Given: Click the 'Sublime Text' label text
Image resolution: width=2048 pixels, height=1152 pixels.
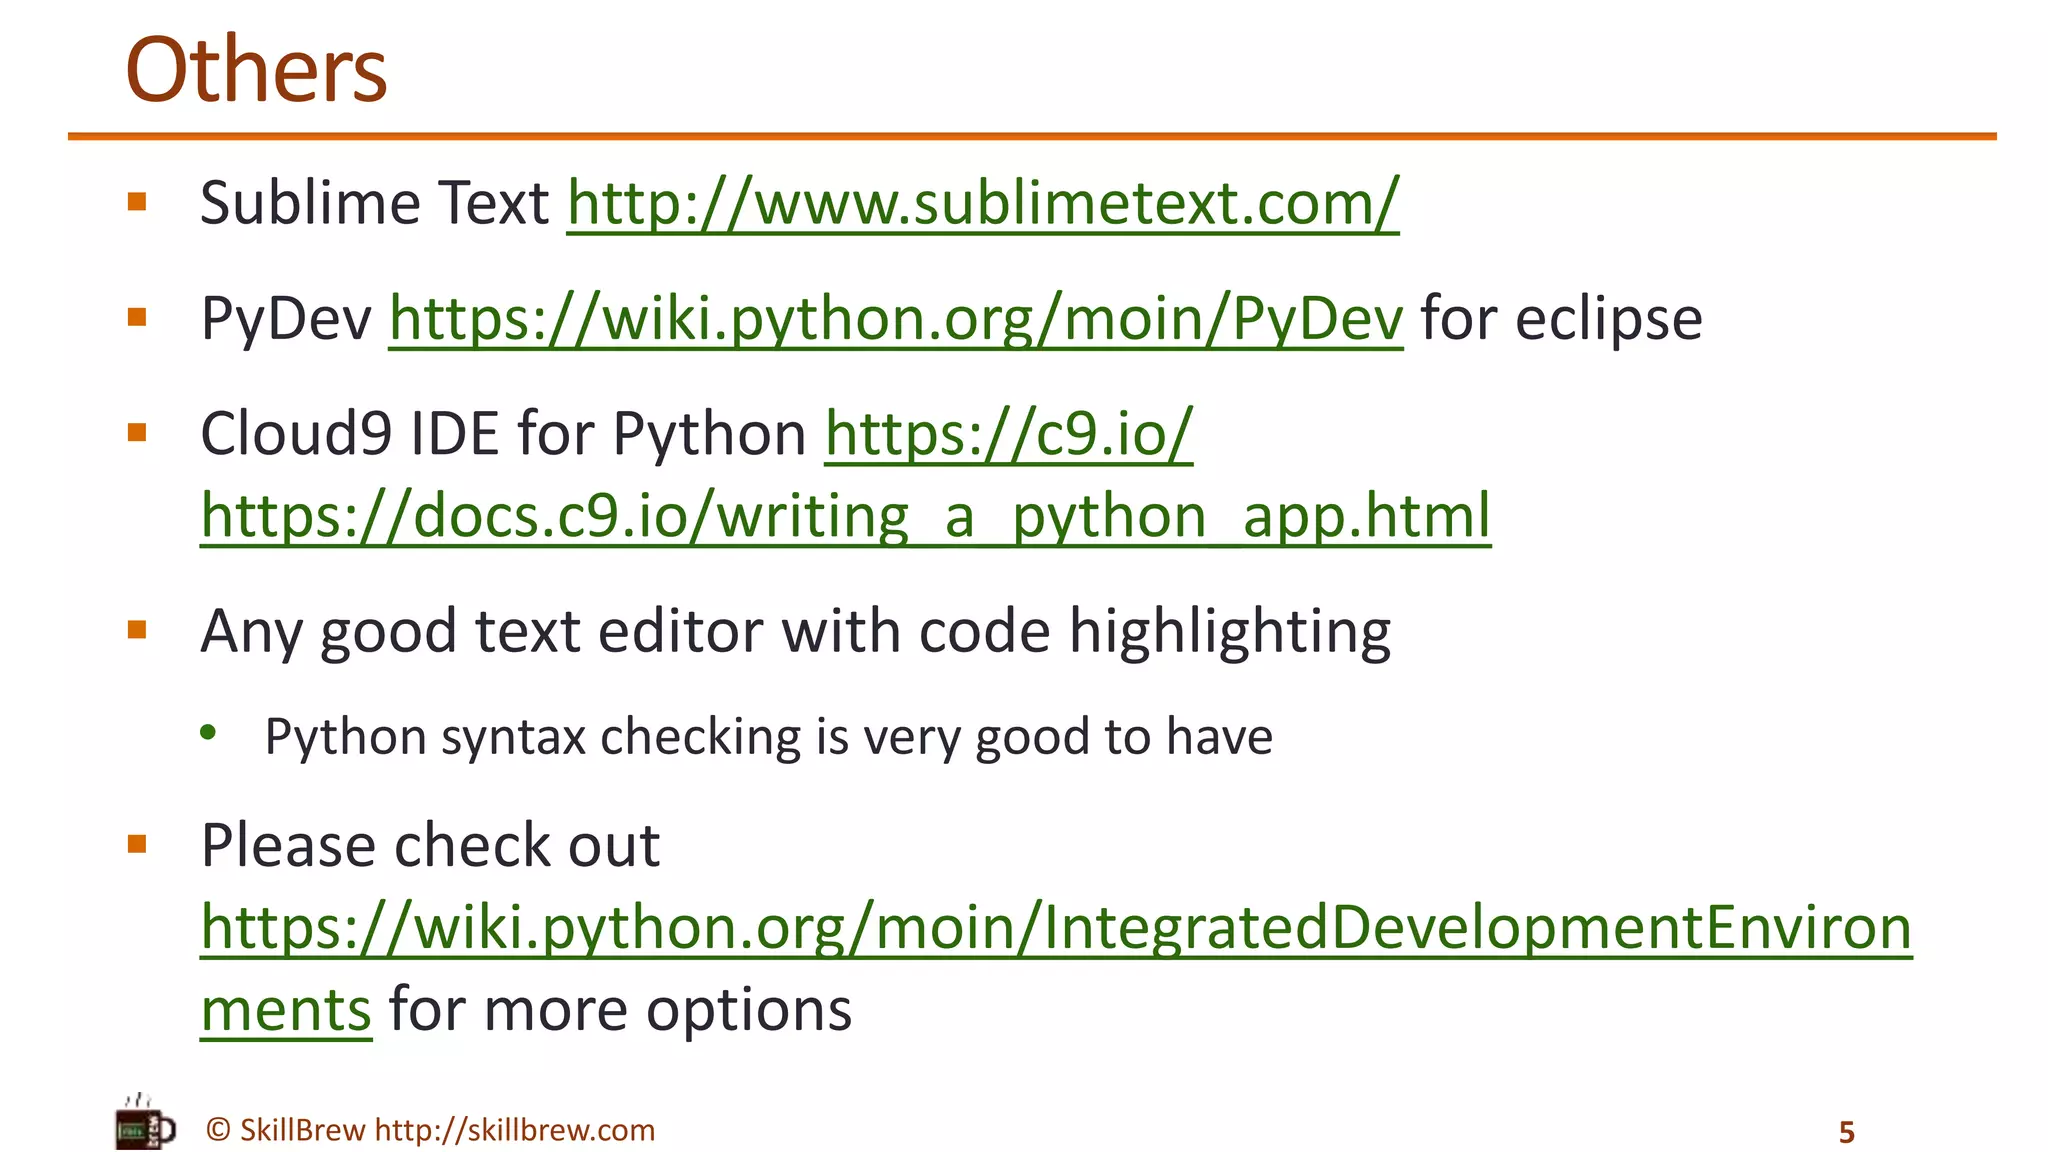Looking at the screenshot, I should click(x=374, y=203).
